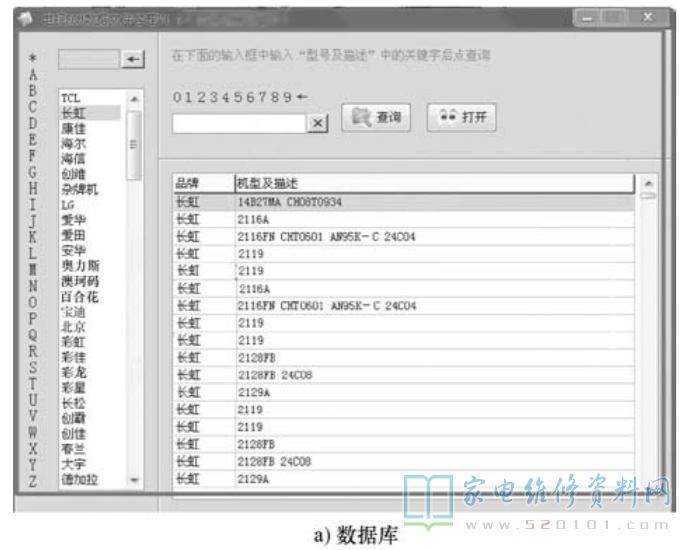Select the 14B27MA CHD8T0934 row
This screenshot has width=681, height=550.
(x=403, y=202)
